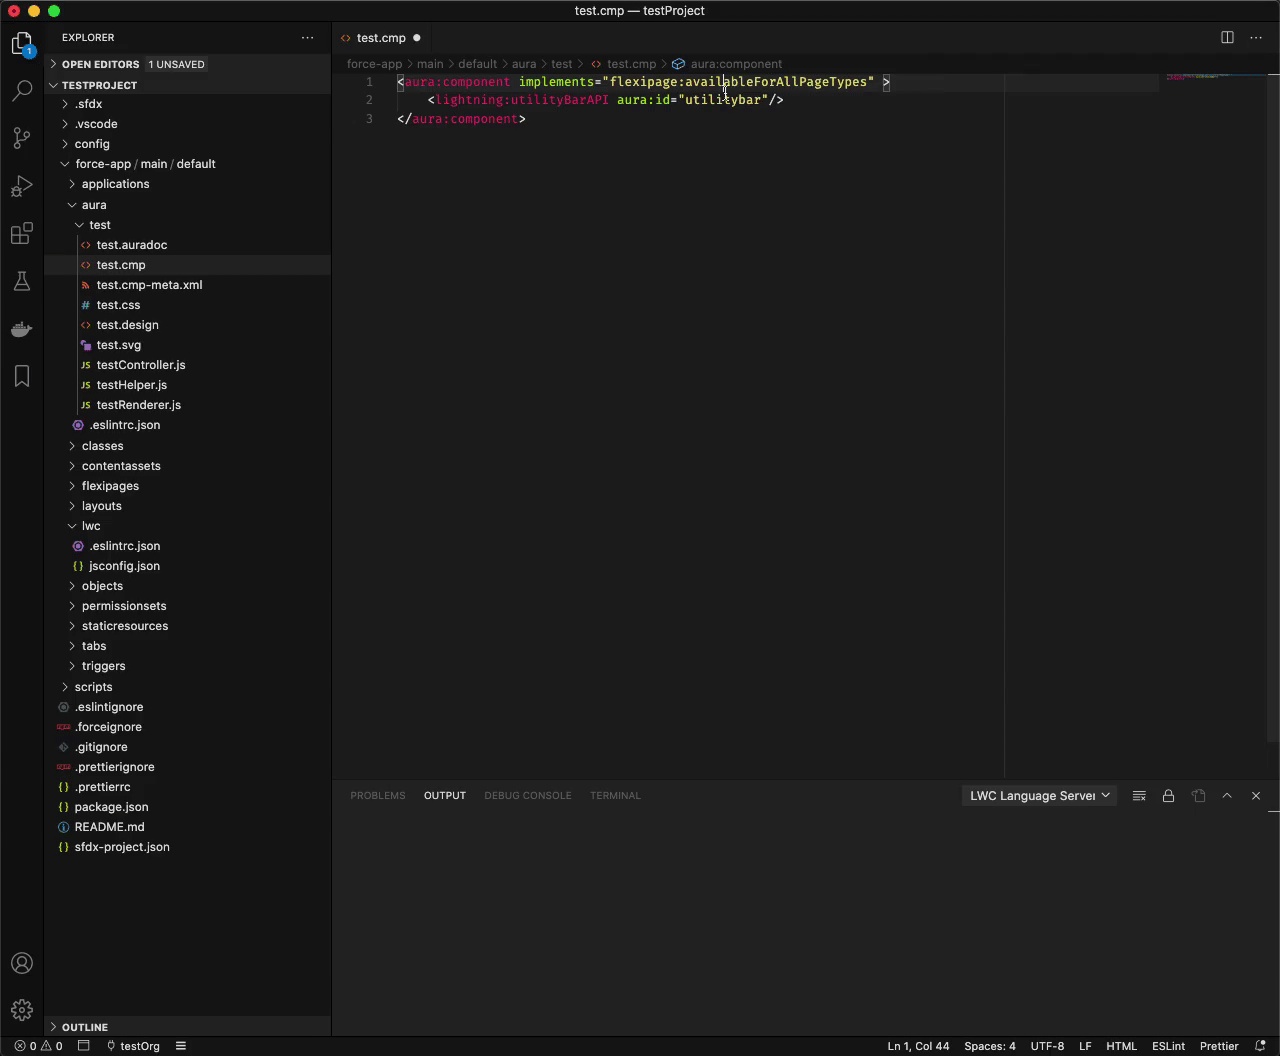The height and width of the screenshot is (1056, 1280).
Task: Click the Ln 1, Col 44 indicator
Action: point(917,1046)
